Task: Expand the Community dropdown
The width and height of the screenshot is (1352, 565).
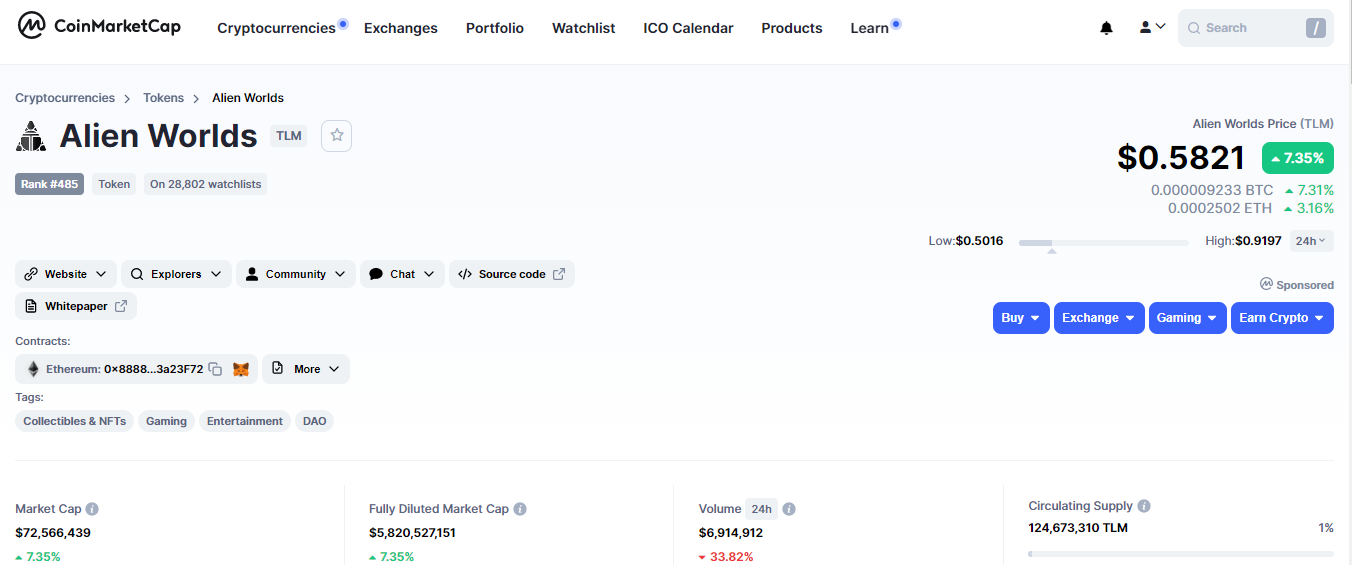Action: pos(296,274)
